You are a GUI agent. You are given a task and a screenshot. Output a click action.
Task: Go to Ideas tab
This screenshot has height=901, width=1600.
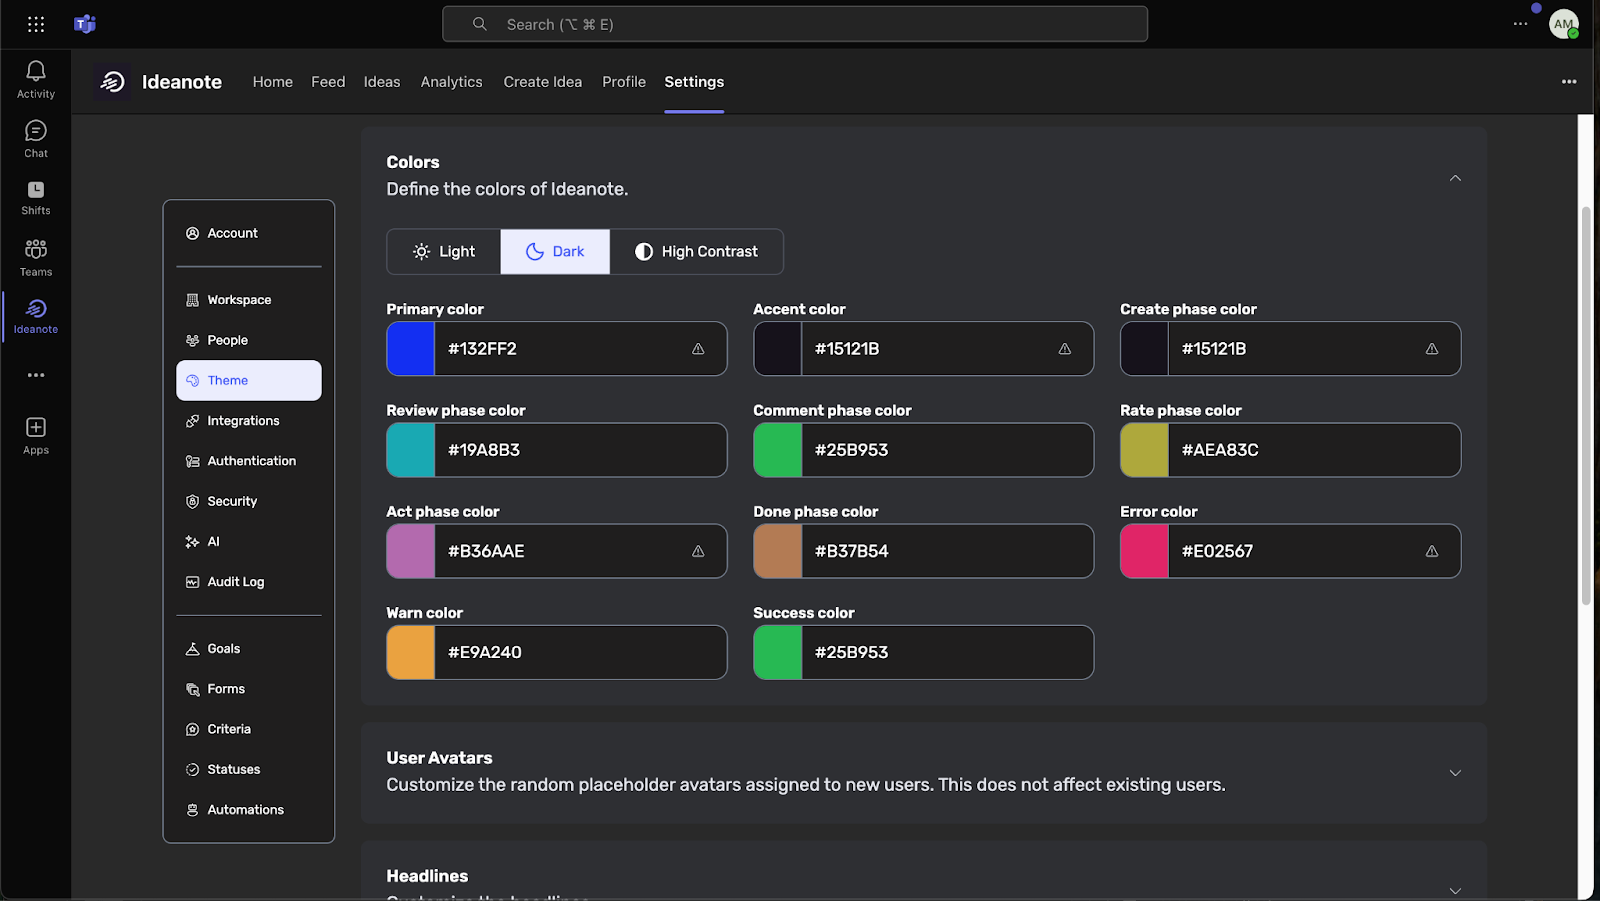pyautogui.click(x=382, y=82)
